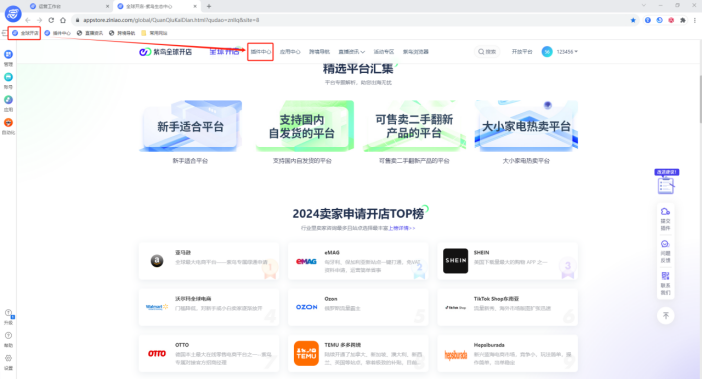Image resolution: width=703 pixels, height=379 pixels.
Task: Open a new tab with plus button
Action: pos(209,6)
